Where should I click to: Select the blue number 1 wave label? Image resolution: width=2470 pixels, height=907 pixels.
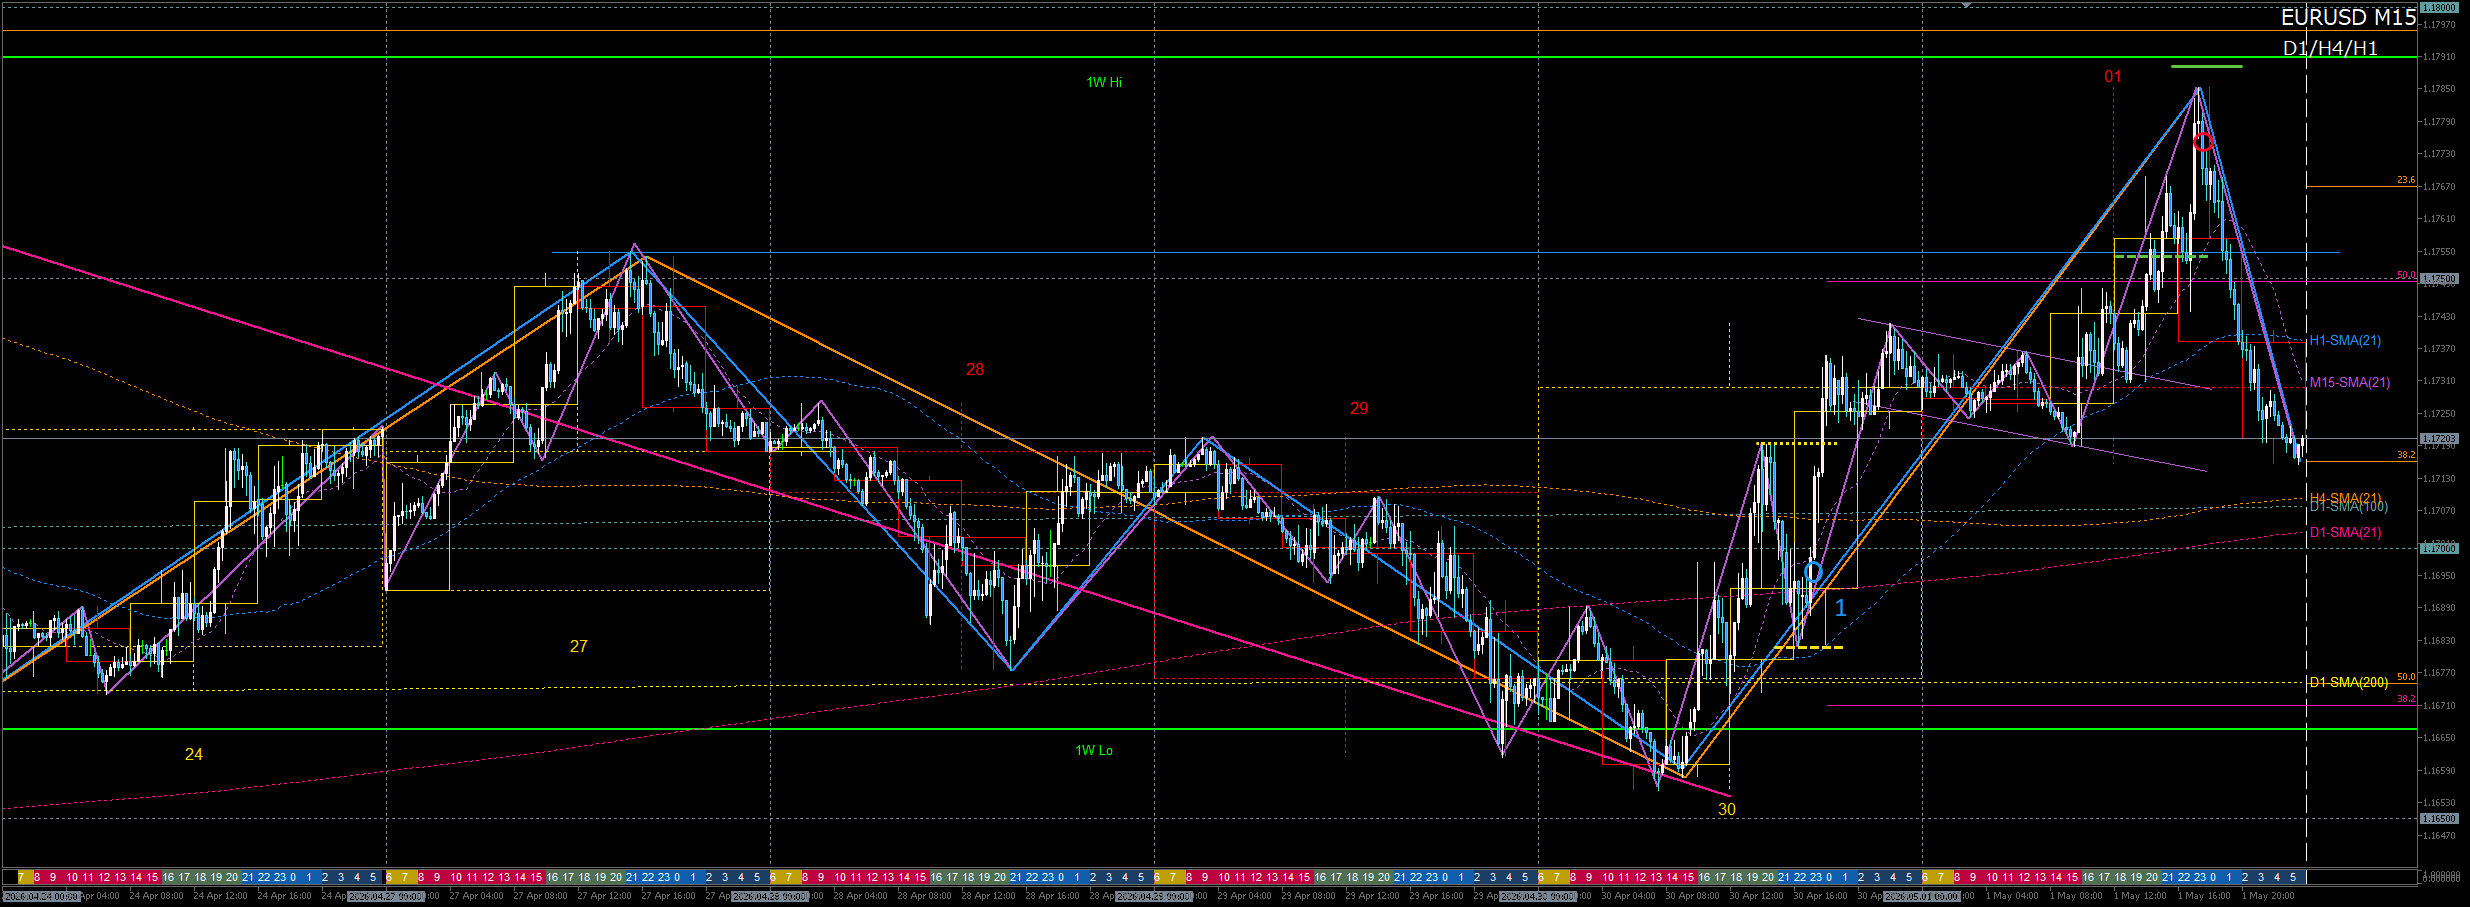point(1840,607)
